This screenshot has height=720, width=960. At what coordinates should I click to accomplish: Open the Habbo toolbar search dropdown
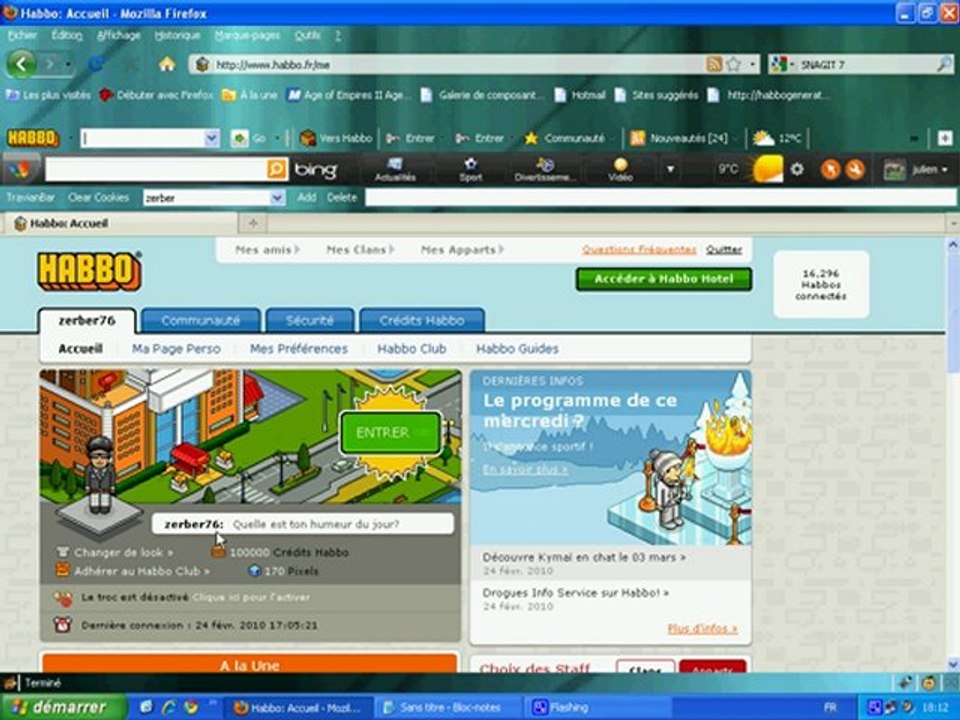212,138
